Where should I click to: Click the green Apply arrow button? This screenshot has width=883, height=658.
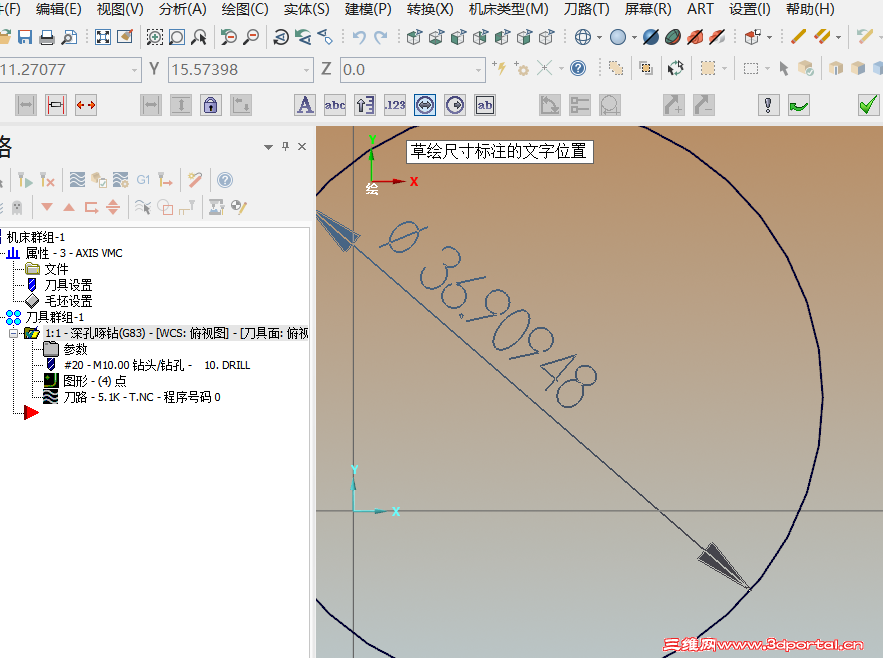tap(799, 105)
